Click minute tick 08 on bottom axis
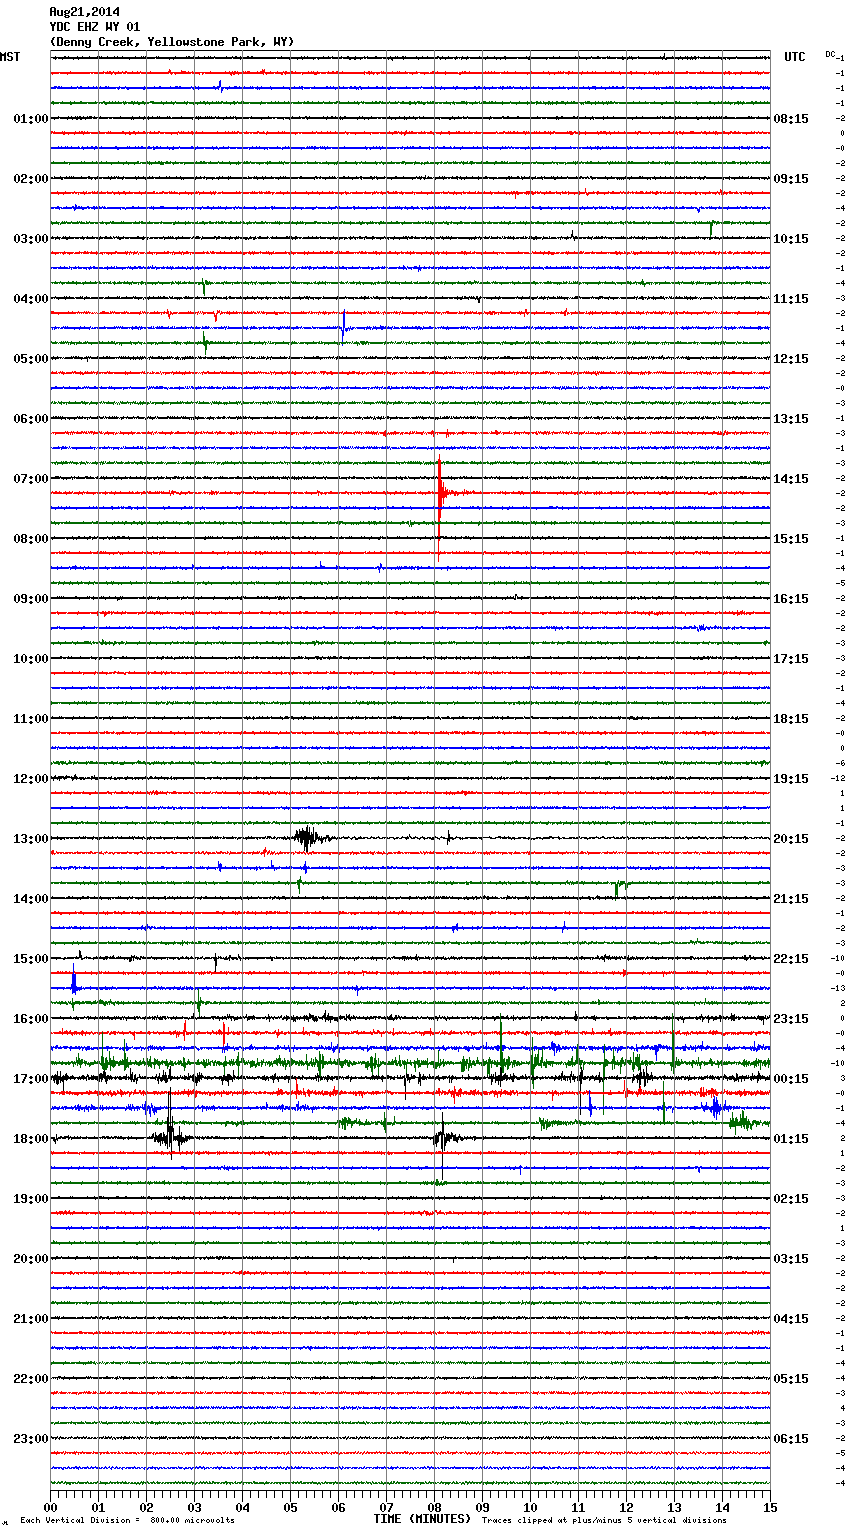Image resolution: width=850 pixels, height=1534 pixels. click(x=435, y=1507)
